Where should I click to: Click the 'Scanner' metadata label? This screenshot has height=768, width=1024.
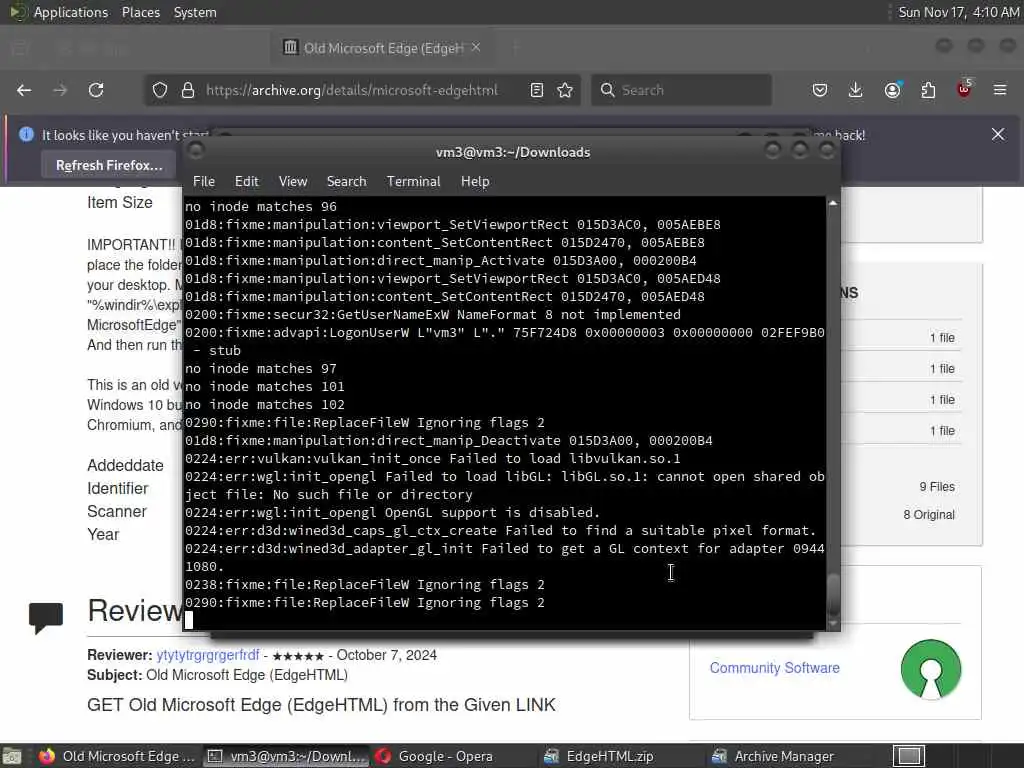[117, 511]
